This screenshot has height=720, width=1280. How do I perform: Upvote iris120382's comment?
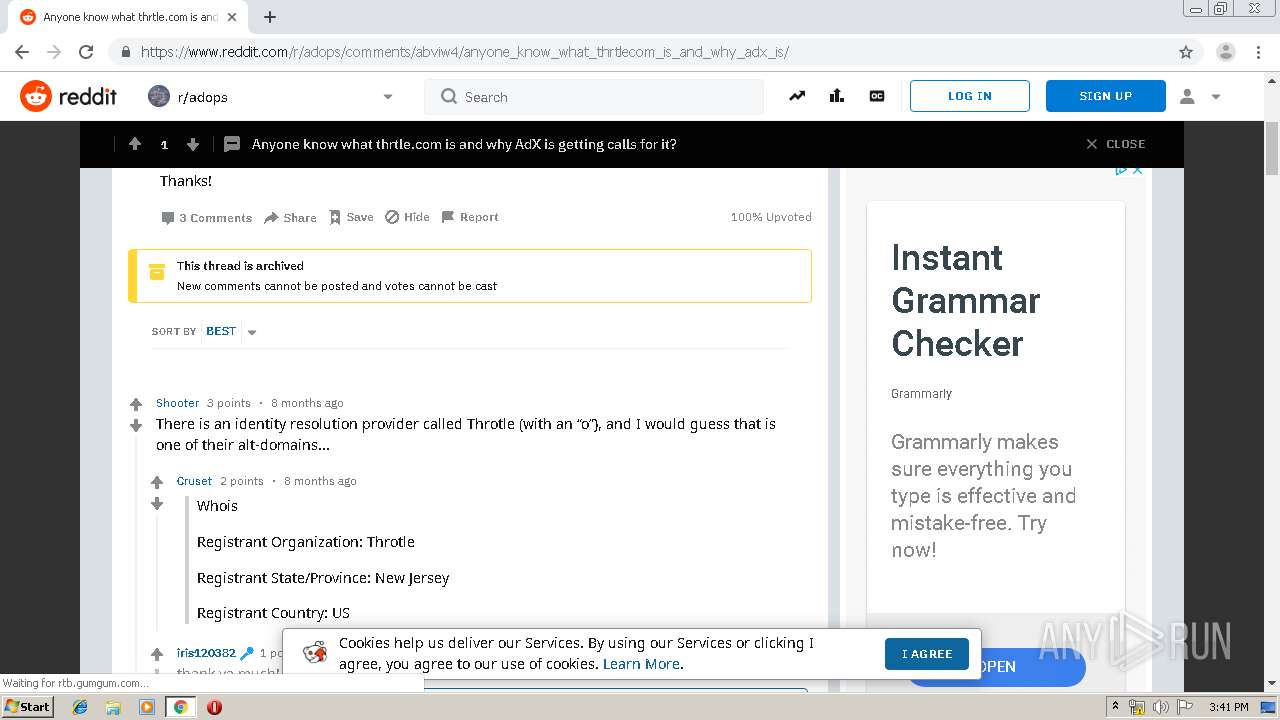tap(157, 654)
